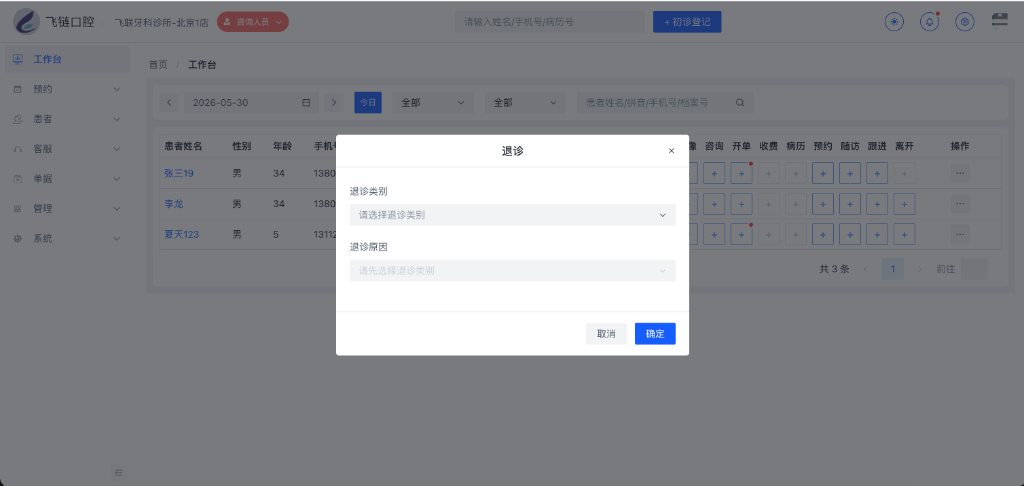Add 预约 for 张三19 row
The image size is (1024, 486).
[823, 174]
